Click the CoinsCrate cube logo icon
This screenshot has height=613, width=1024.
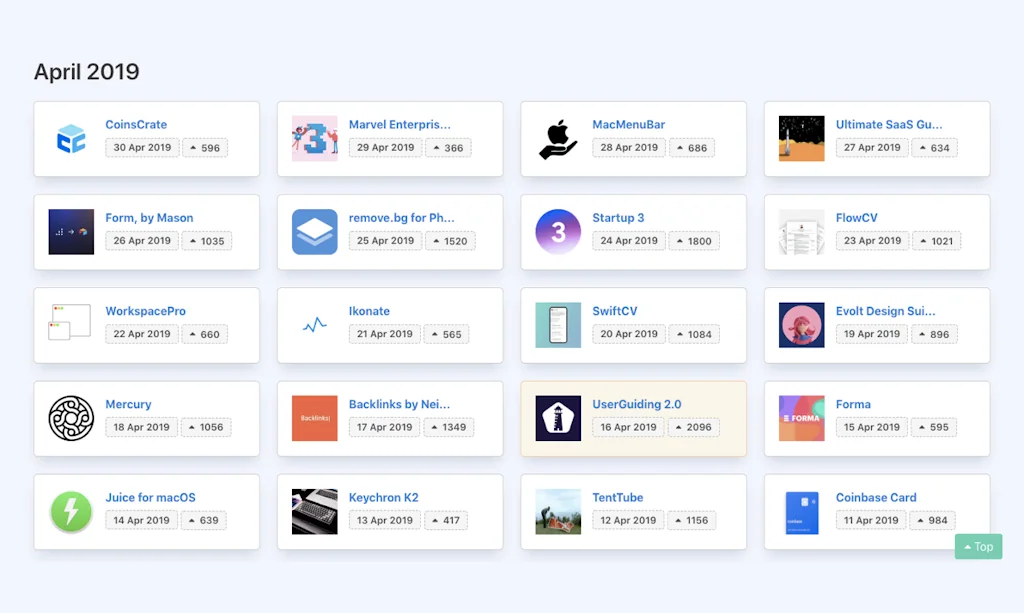(71, 139)
